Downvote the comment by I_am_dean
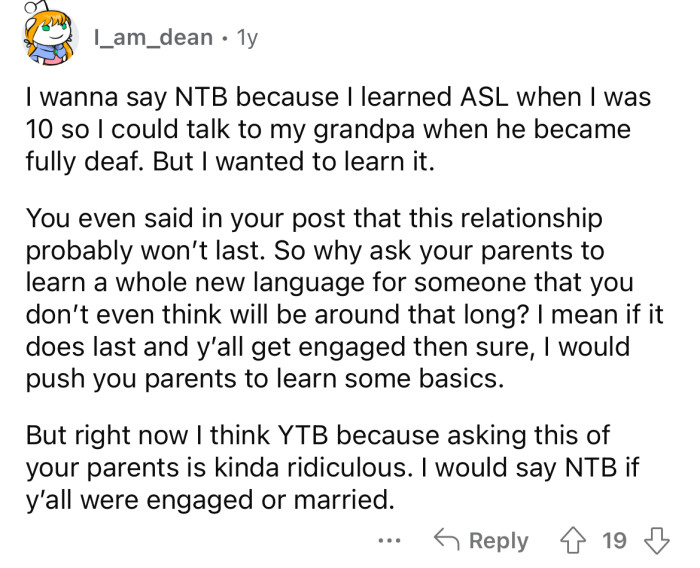This screenshot has height=568, width=700. tap(654, 540)
